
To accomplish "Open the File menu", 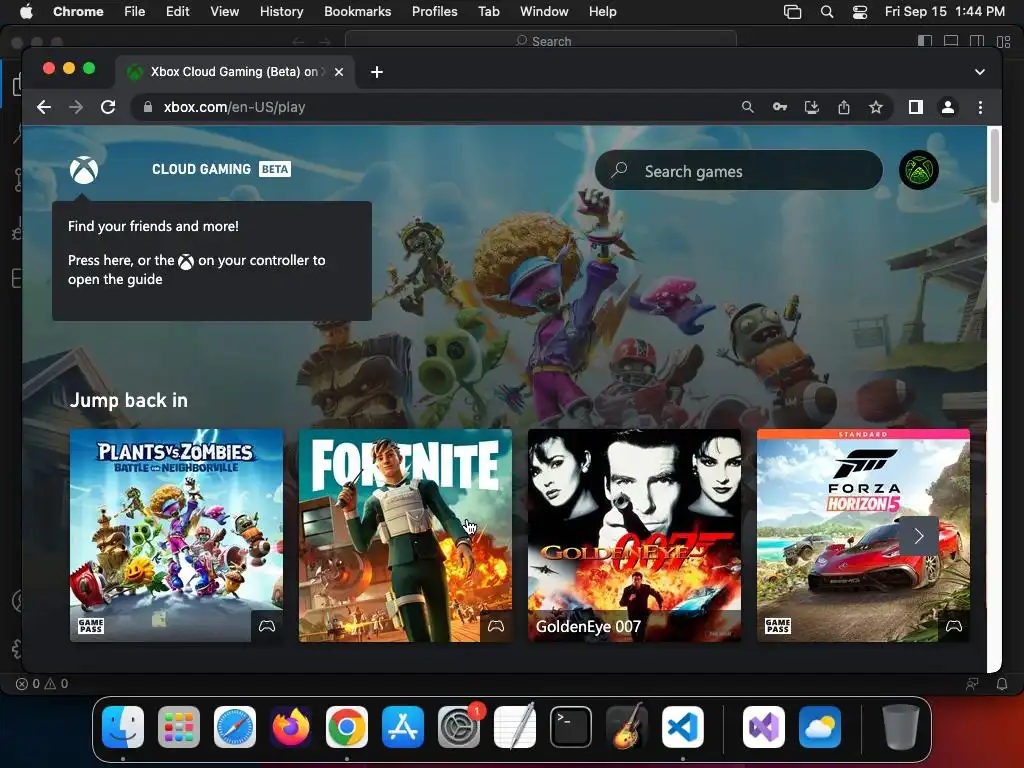I will click(x=135, y=12).
